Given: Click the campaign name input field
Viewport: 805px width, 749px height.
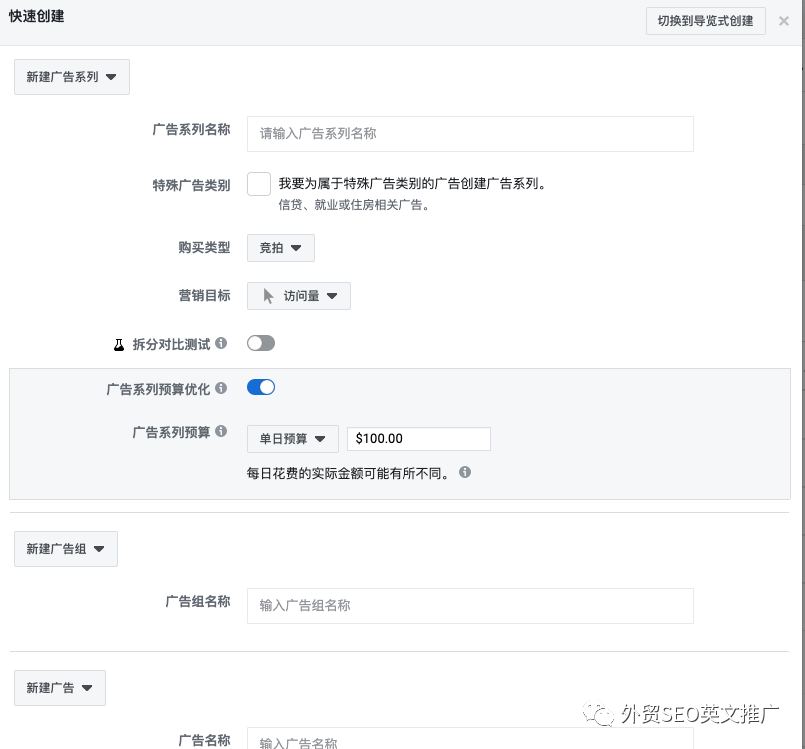Looking at the screenshot, I should (x=470, y=134).
